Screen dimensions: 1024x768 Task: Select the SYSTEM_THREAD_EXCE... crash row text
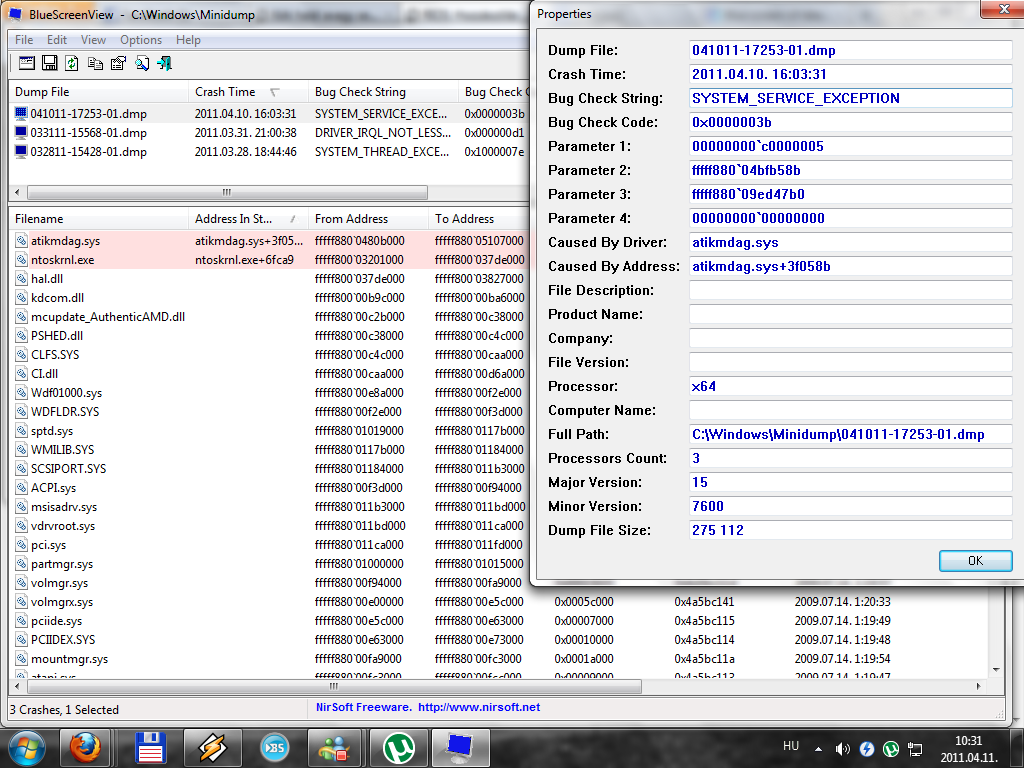(382, 152)
